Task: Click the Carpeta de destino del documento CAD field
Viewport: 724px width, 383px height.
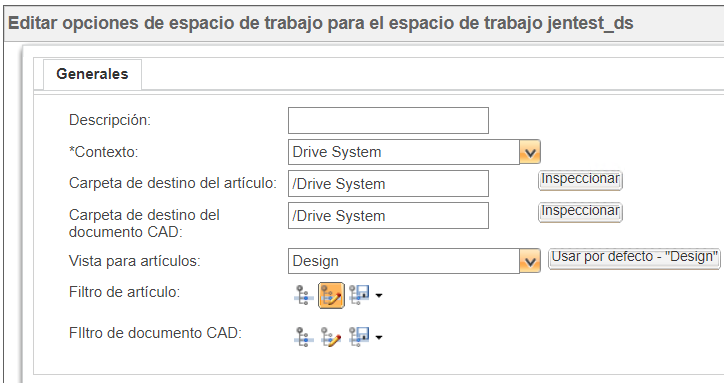Action: click(388, 215)
